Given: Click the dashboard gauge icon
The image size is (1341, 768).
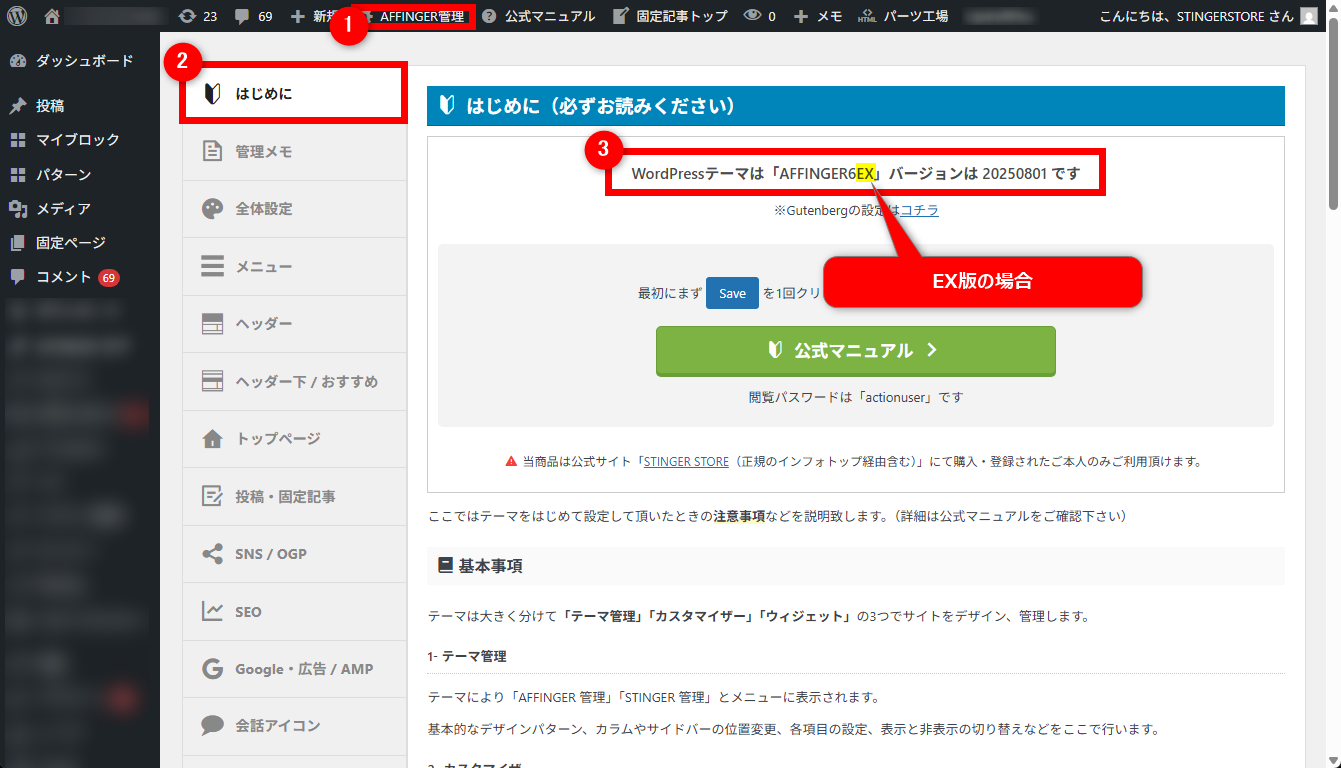Looking at the screenshot, I should click(18, 61).
